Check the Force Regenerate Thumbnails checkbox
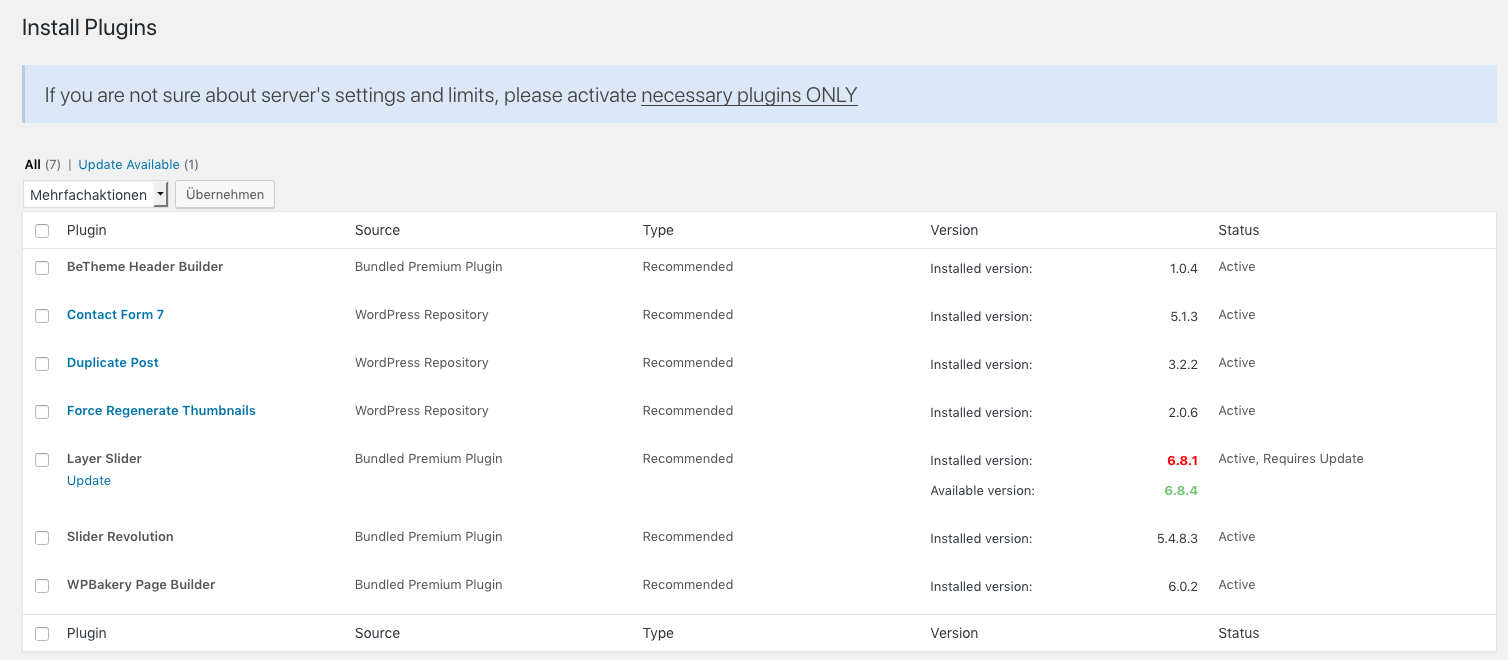The image size is (1508, 660). (42, 412)
